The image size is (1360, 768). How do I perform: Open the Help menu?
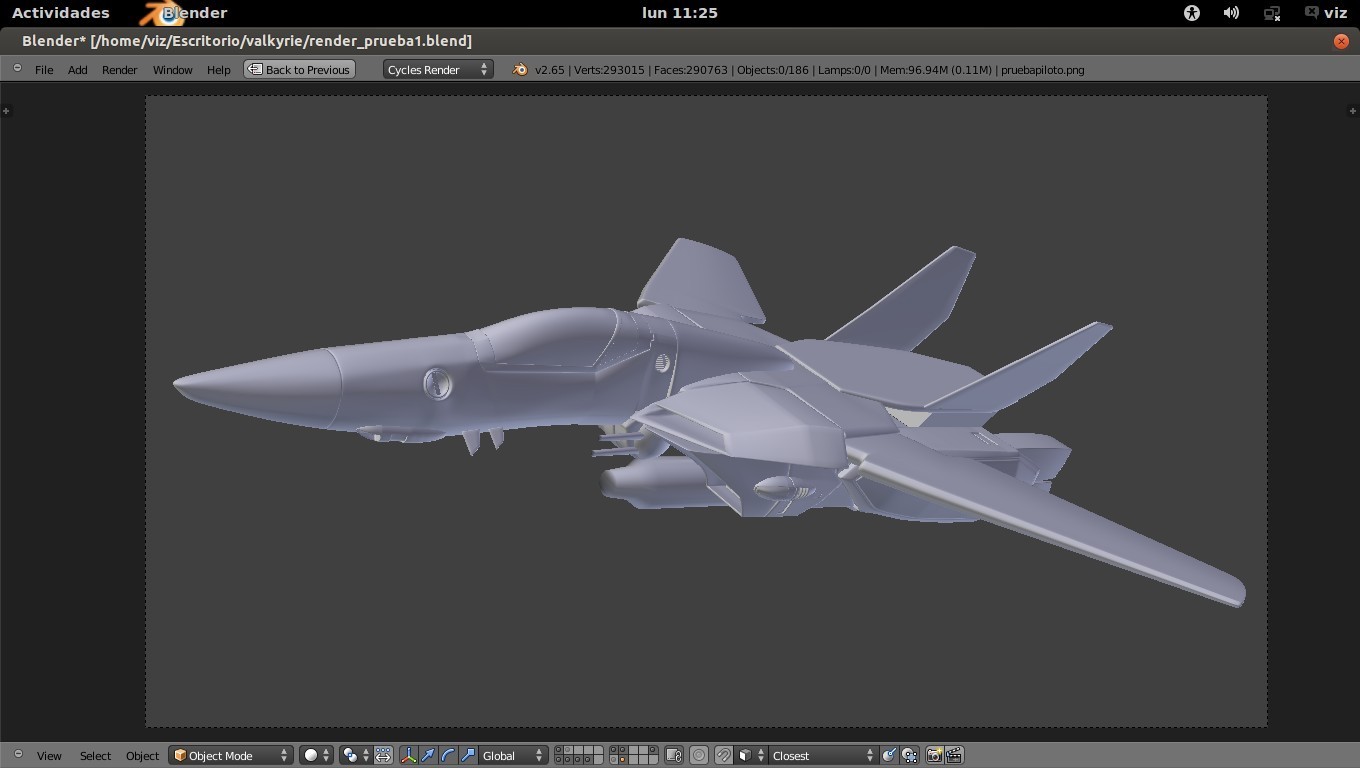[218, 70]
